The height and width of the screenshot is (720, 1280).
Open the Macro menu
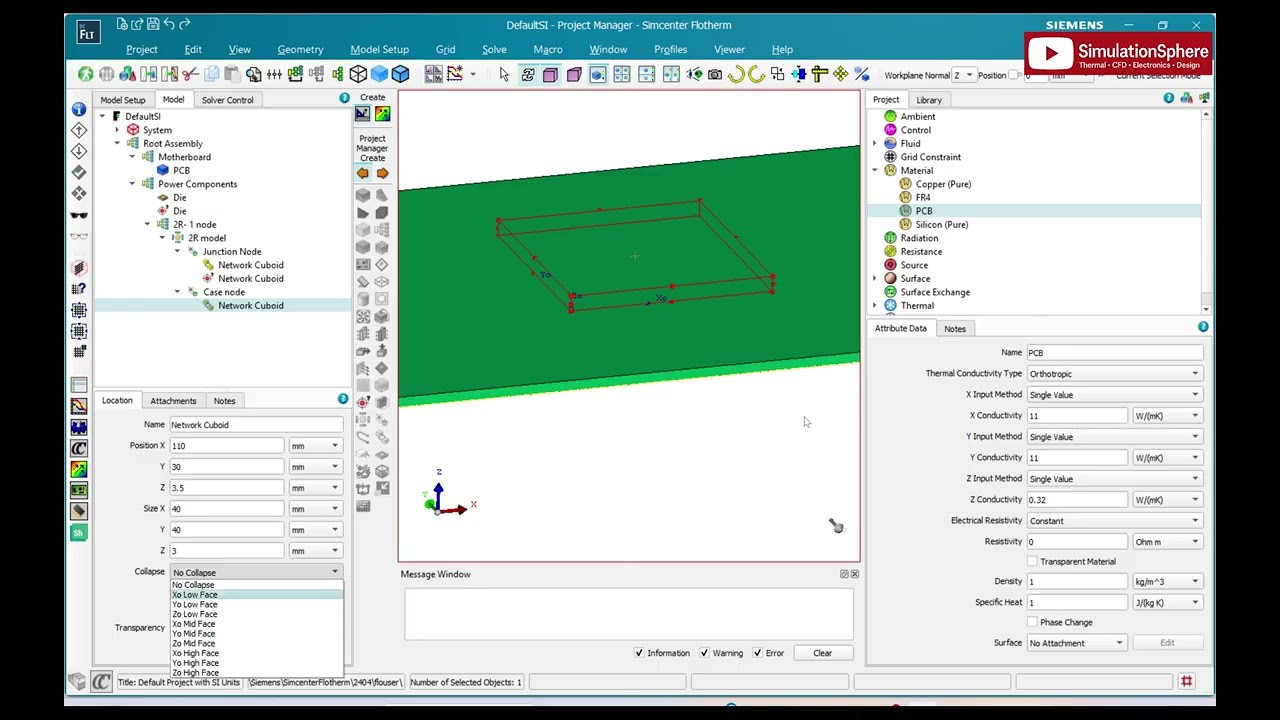point(547,49)
